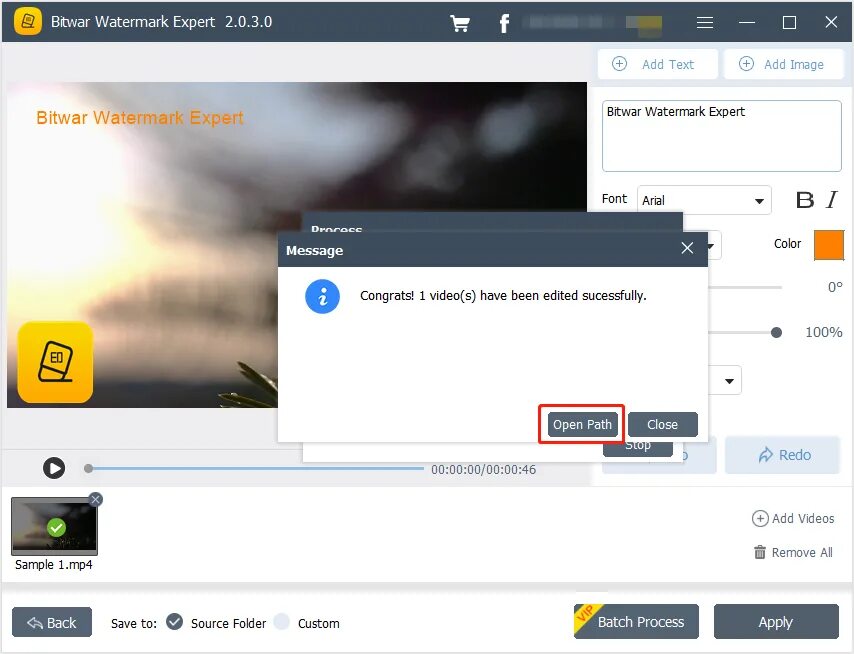Toggle bold formatting B icon

[804, 200]
